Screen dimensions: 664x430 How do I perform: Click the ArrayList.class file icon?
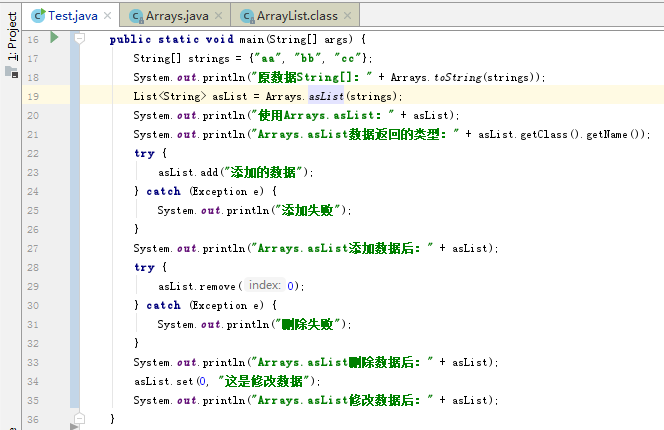tap(247, 16)
